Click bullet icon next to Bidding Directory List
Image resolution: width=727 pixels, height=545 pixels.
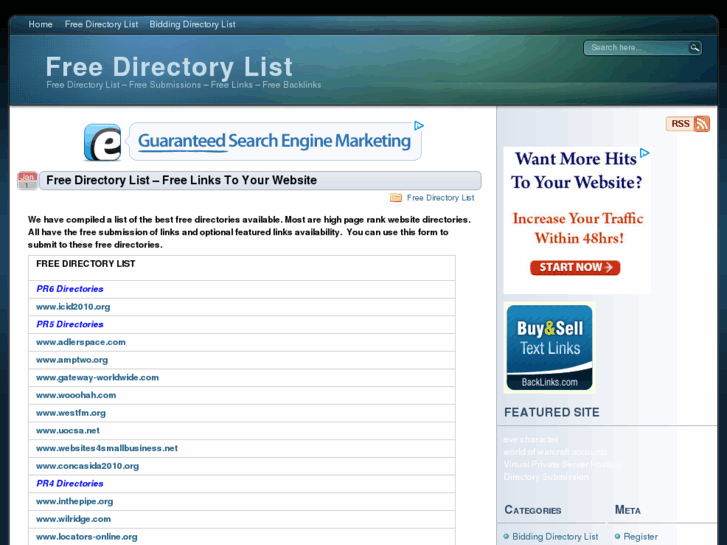(506, 536)
